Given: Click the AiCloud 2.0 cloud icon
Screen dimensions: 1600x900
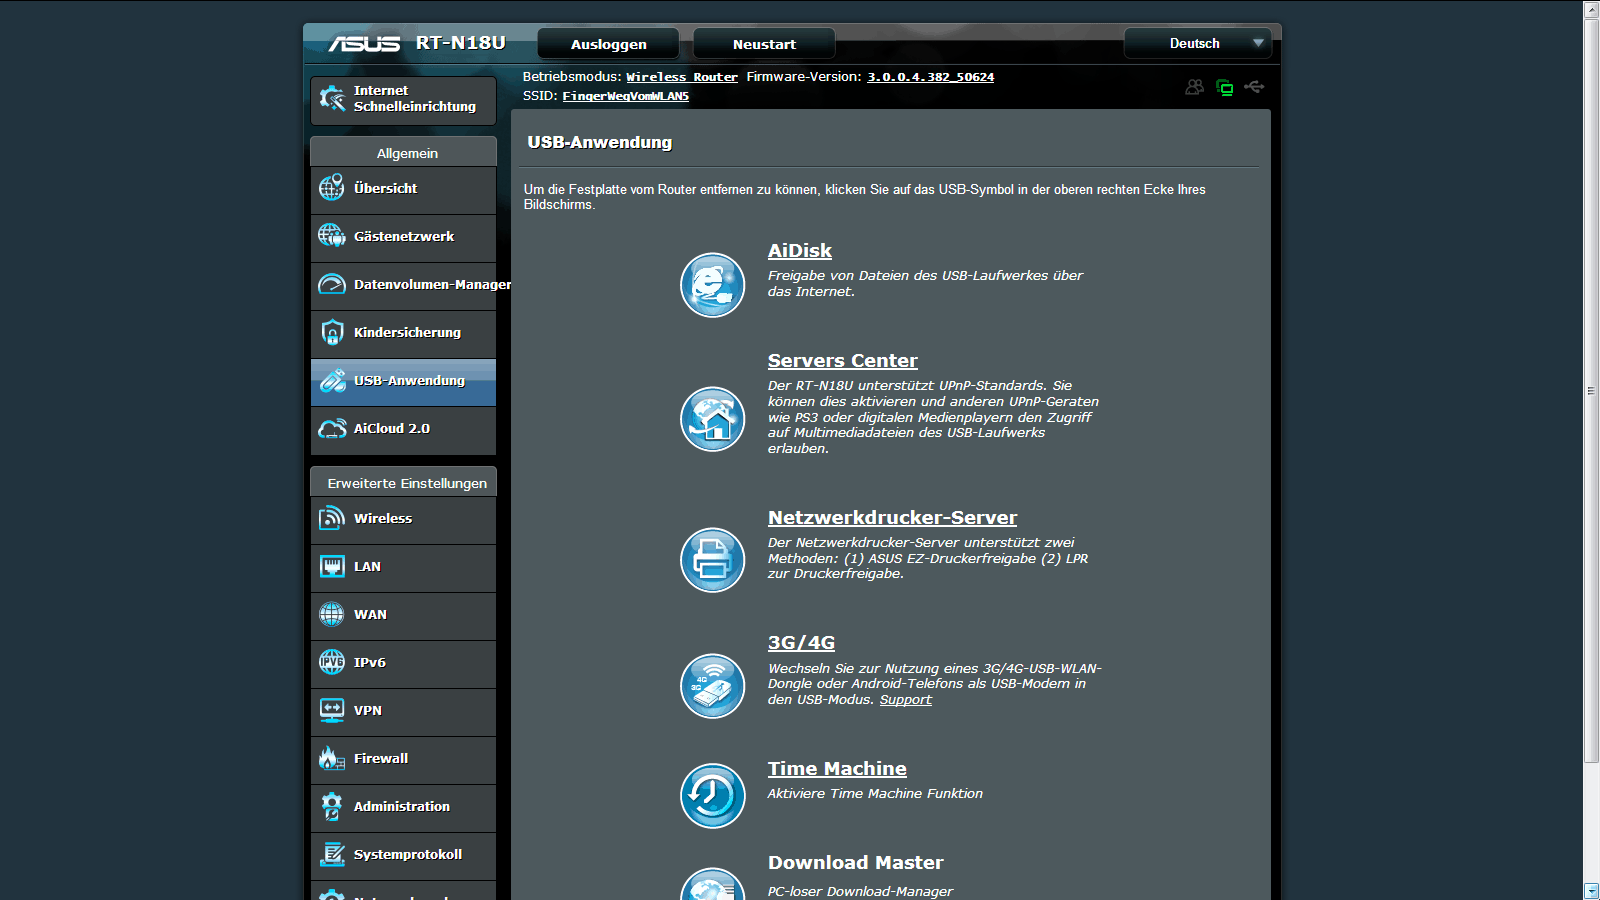Looking at the screenshot, I should 332,429.
